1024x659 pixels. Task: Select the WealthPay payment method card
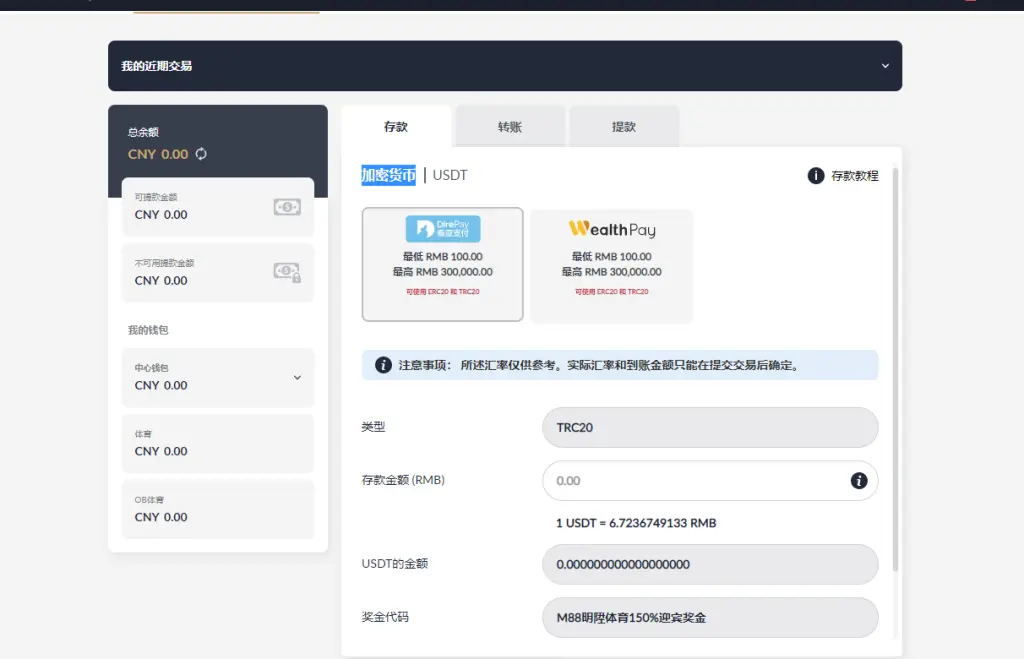pyautogui.click(x=611, y=264)
